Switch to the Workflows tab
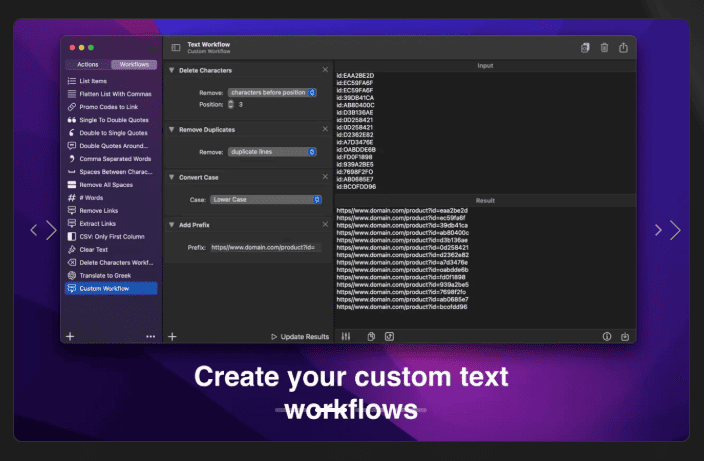This screenshot has width=704, height=461. tap(134, 64)
